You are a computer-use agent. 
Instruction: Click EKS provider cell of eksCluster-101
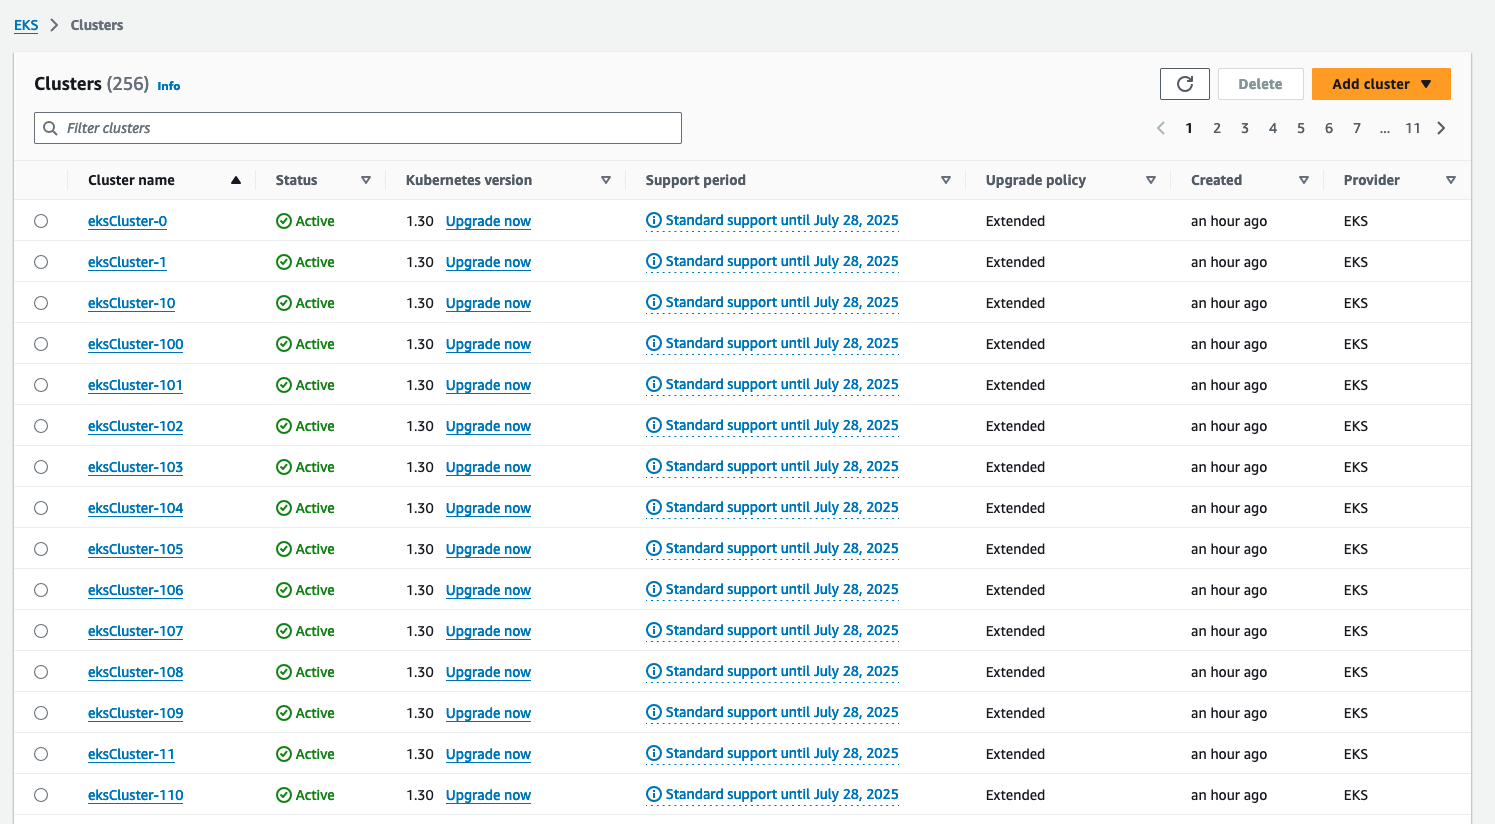(x=1356, y=385)
